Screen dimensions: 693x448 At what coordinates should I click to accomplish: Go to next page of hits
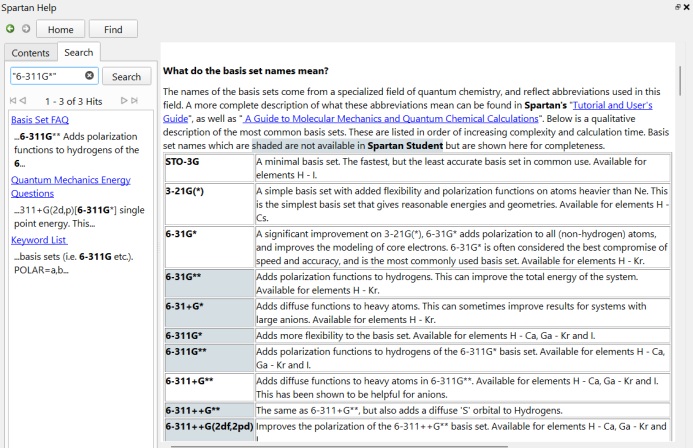(x=124, y=101)
